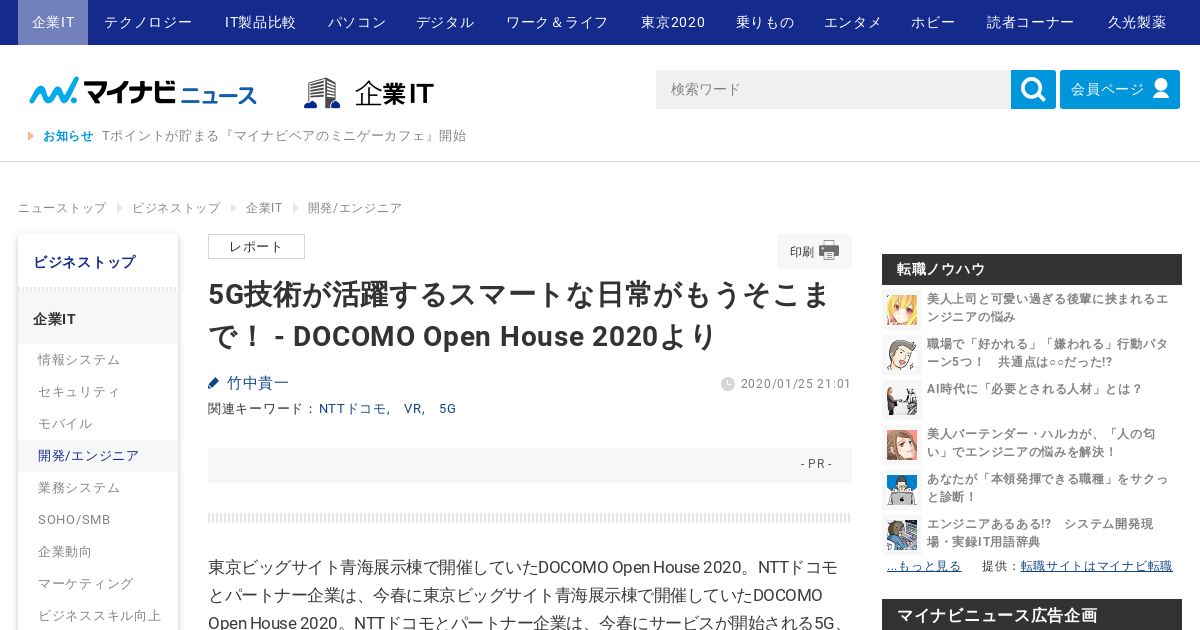Screen dimensions: 1200x630
Task: Focus the 検索ワード search field
Action: [833, 89]
